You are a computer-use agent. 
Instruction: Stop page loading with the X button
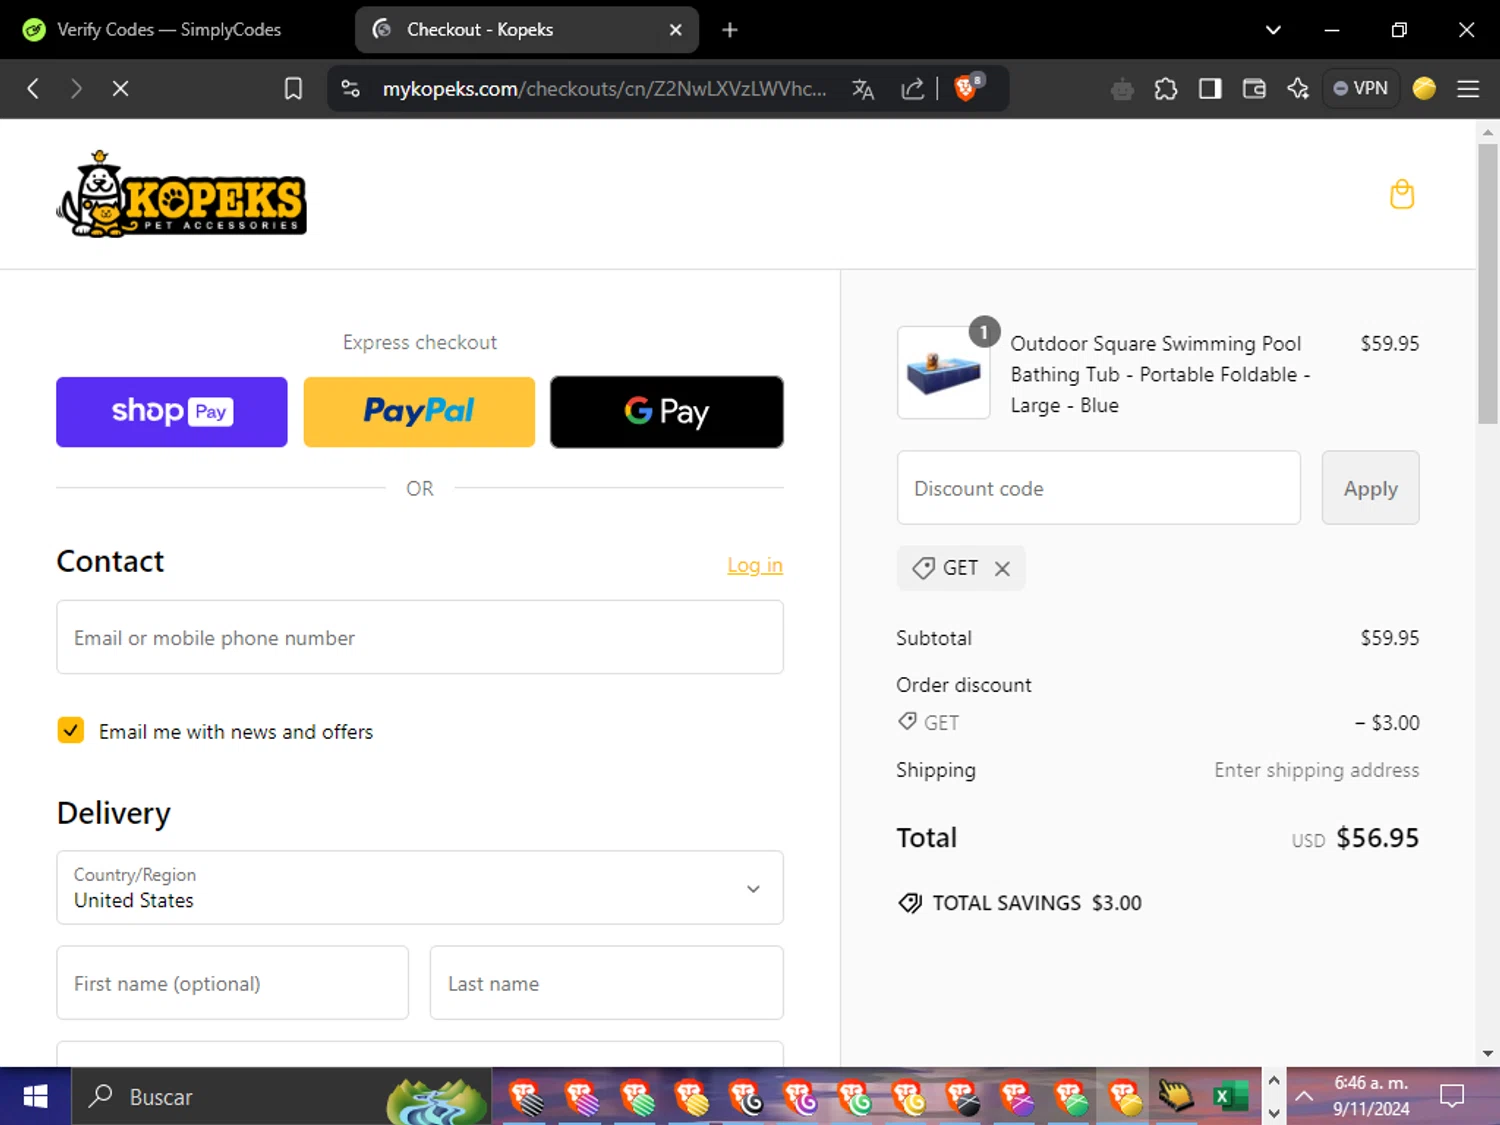point(120,89)
